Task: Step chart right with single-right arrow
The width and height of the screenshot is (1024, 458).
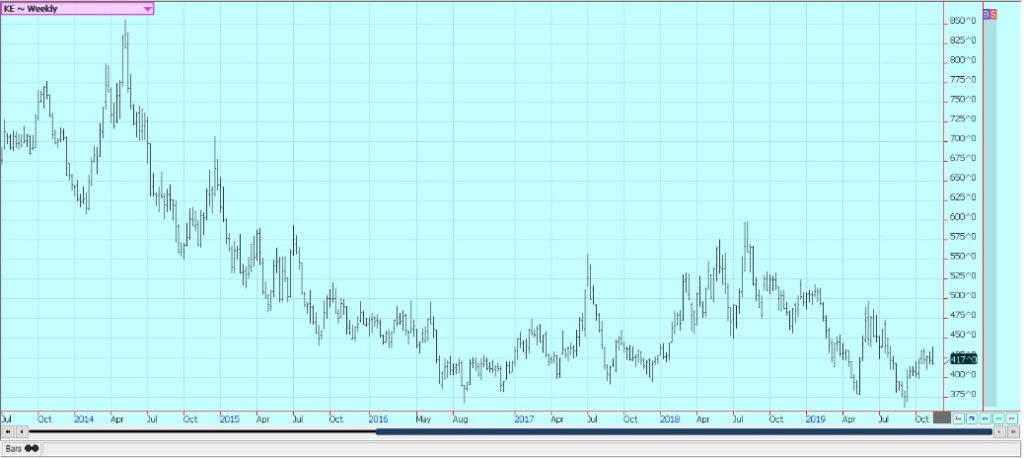Action: [999, 432]
